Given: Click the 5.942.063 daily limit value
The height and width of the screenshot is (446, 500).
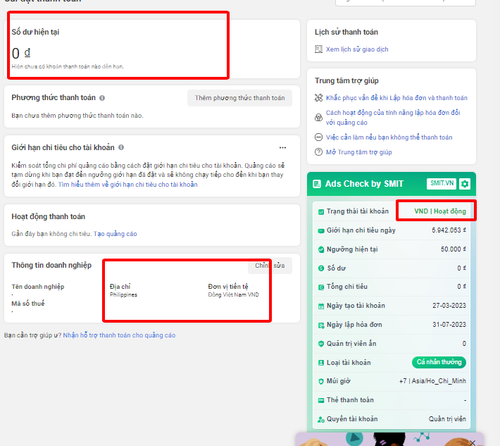Looking at the screenshot, I should pos(449,230).
